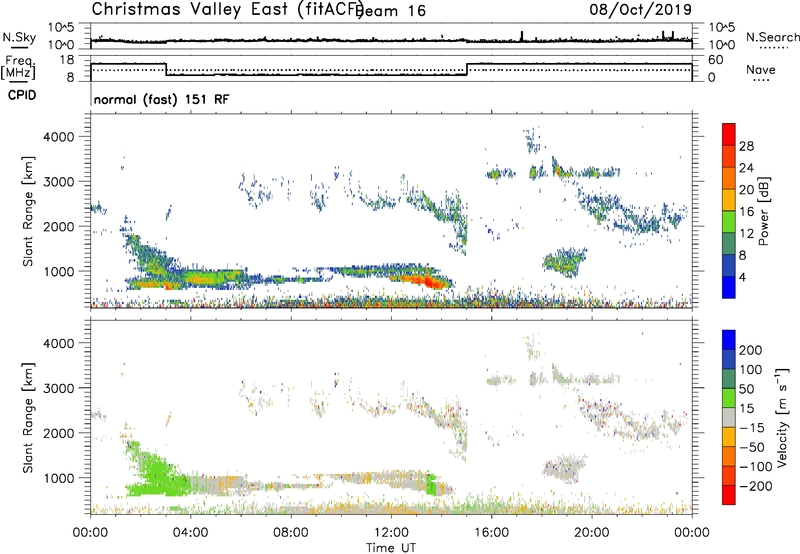Pick gray segment of velocity colorbar

[729, 417]
